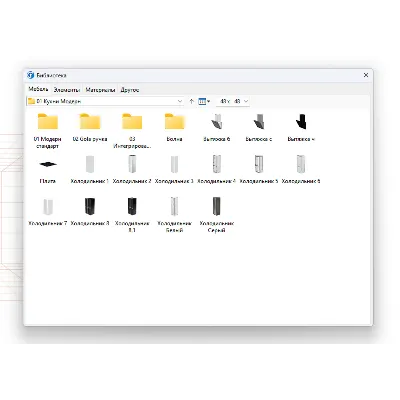
Task: Select the Холодильник 8.1 item
Action: point(132,215)
